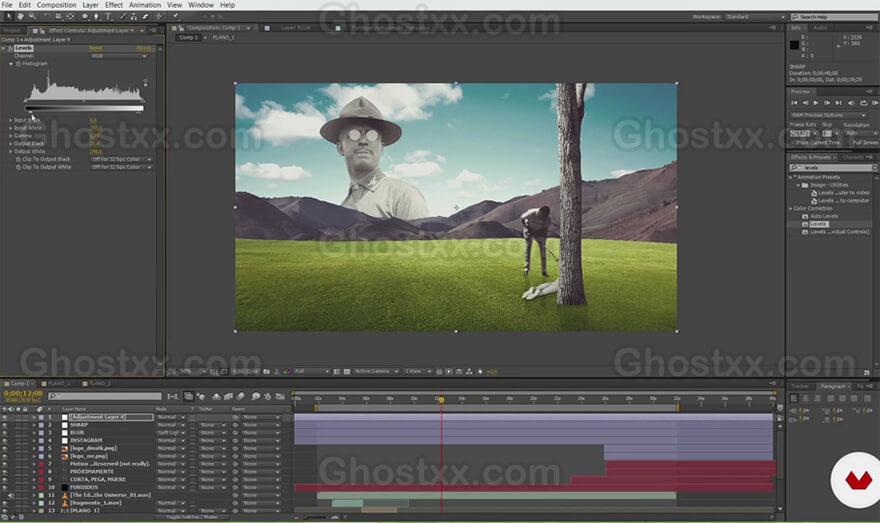
Task: Click the Frame Blending icon in timeline
Action: pos(228,396)
